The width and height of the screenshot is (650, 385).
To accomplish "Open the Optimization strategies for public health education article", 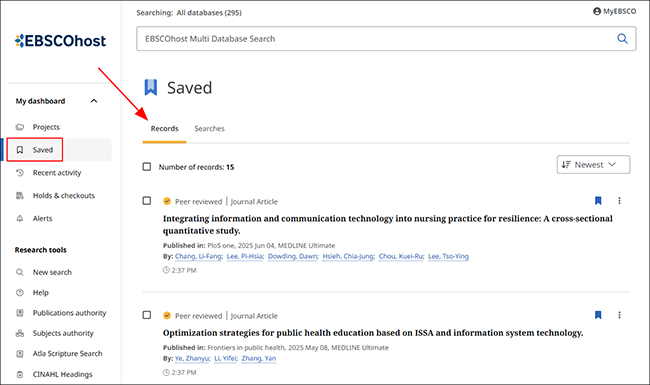I will tap(373, 333).
